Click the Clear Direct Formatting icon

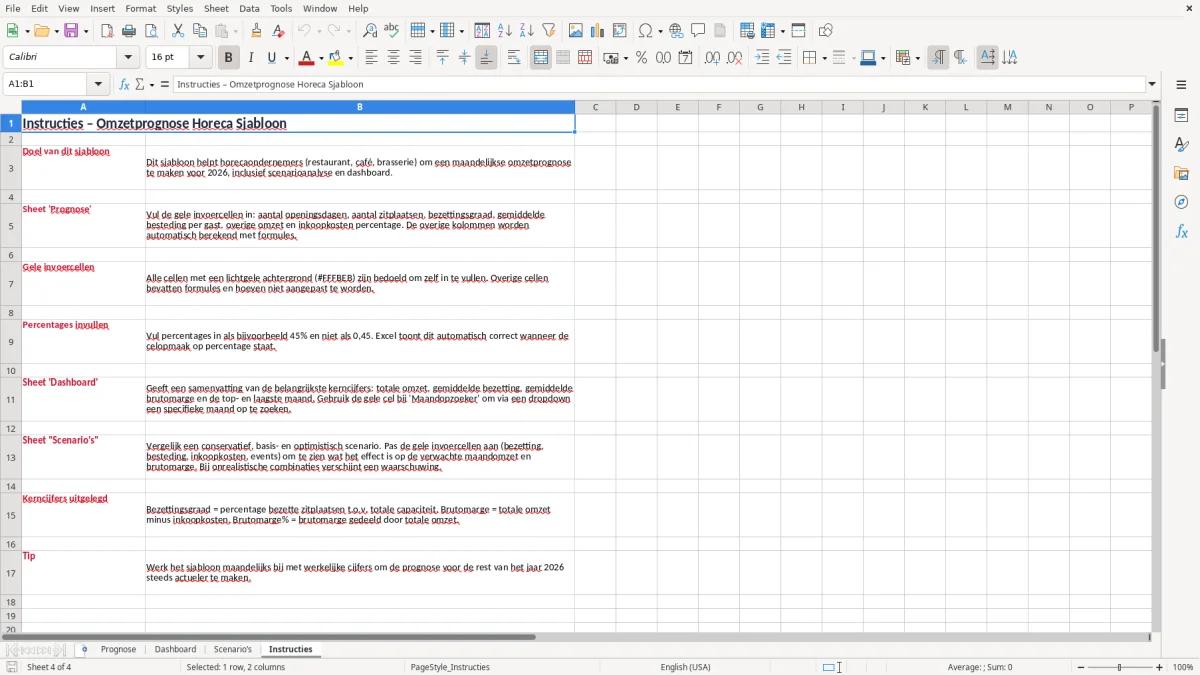(279, 31)
